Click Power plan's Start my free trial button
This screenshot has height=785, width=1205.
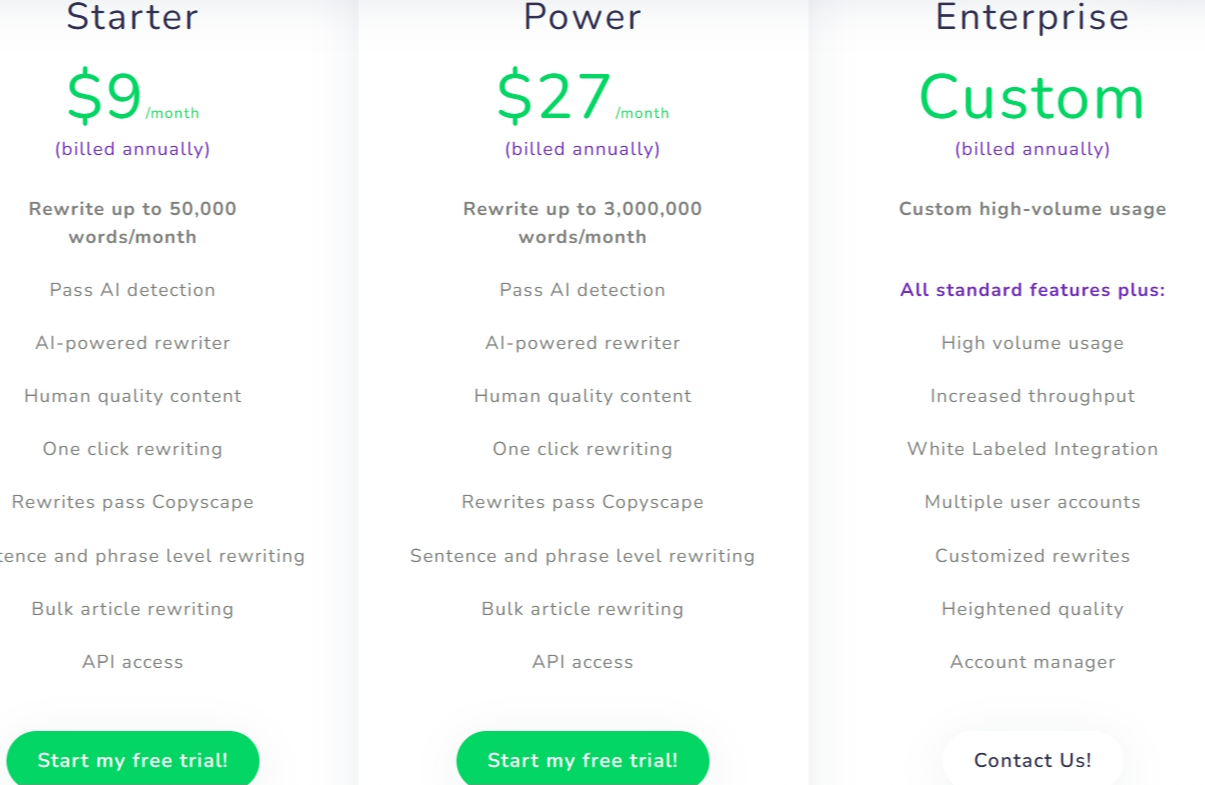click(583, 760)
